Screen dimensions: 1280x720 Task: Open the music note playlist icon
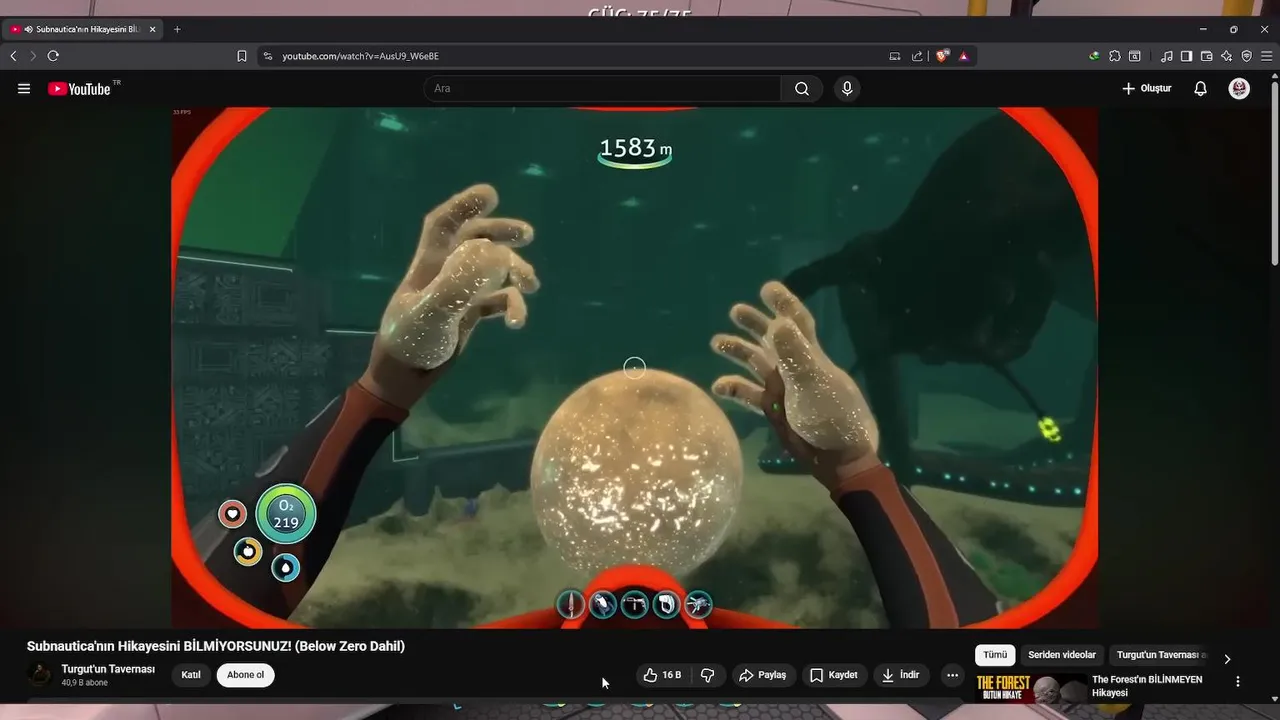1167,56
